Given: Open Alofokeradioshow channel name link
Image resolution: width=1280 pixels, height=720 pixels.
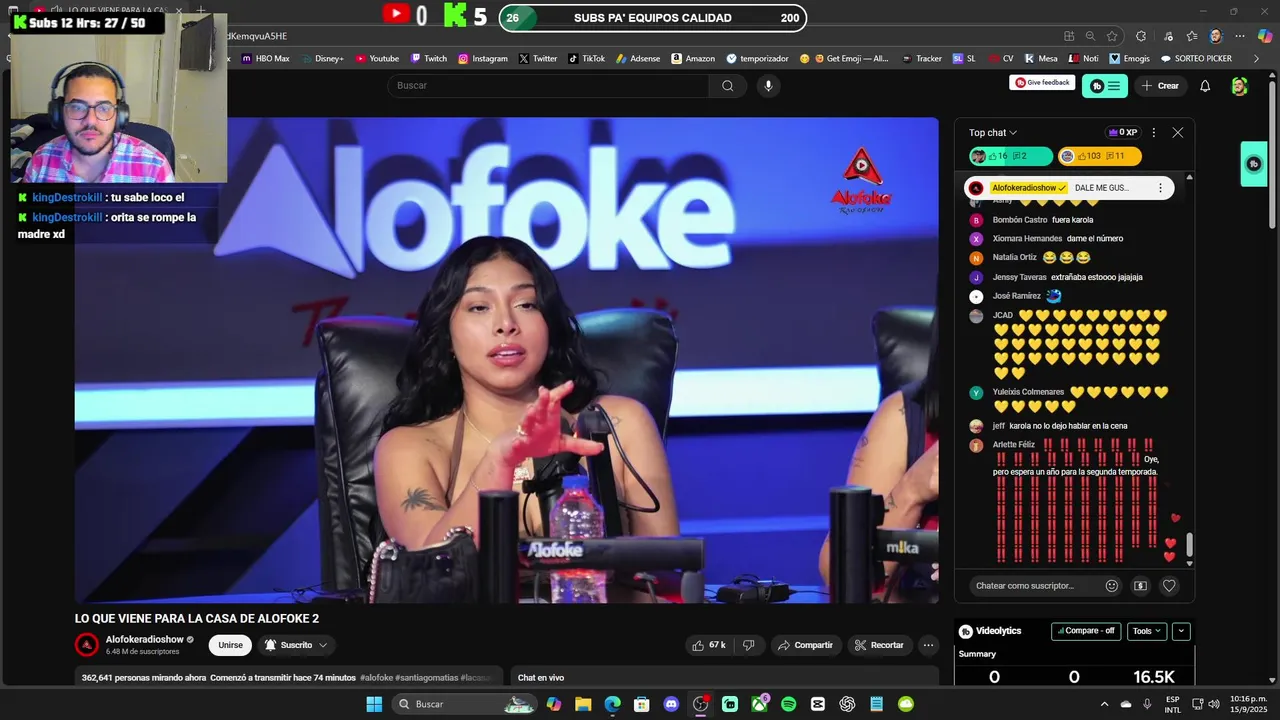Looking at the screenshot, I should point(145,639).
